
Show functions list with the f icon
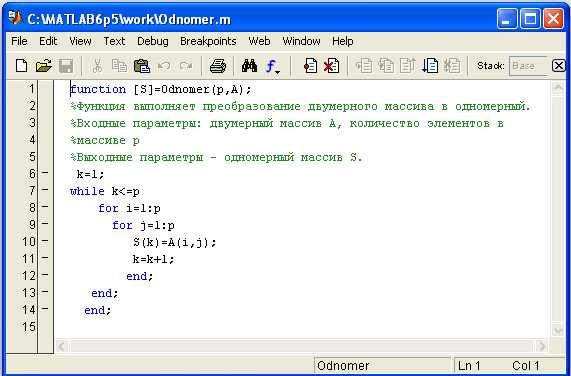(x=272, y=66)
